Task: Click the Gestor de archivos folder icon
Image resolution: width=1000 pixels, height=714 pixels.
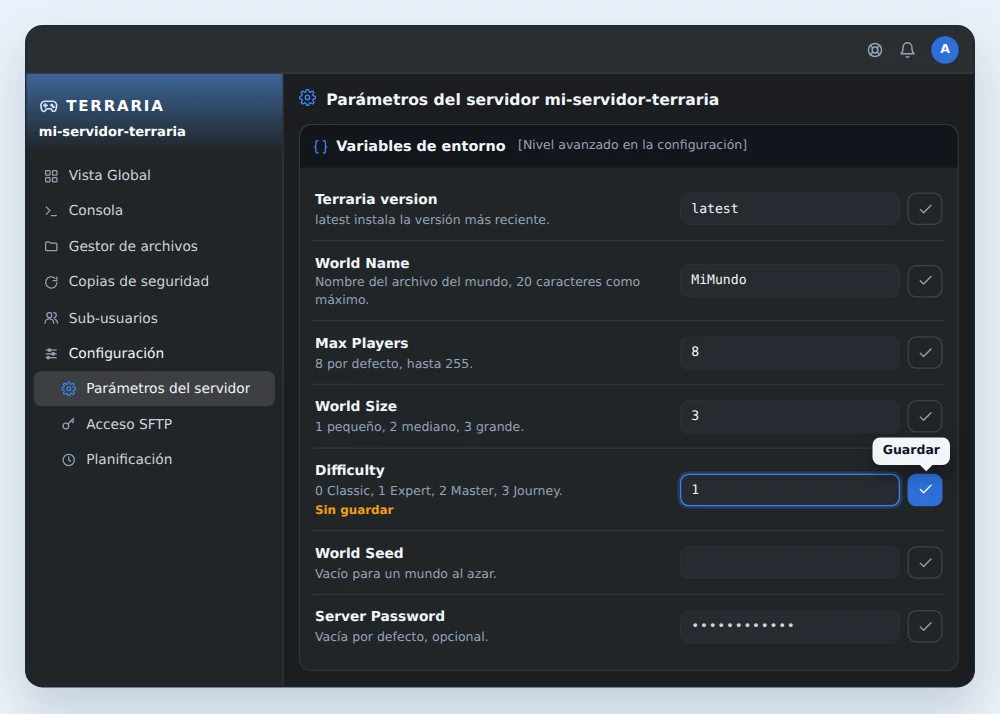Action: (51, 246)
